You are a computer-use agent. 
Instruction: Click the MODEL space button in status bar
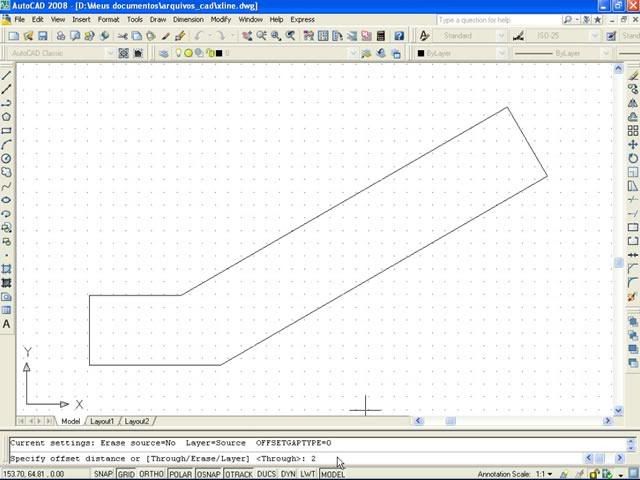[x=333, y=474]
